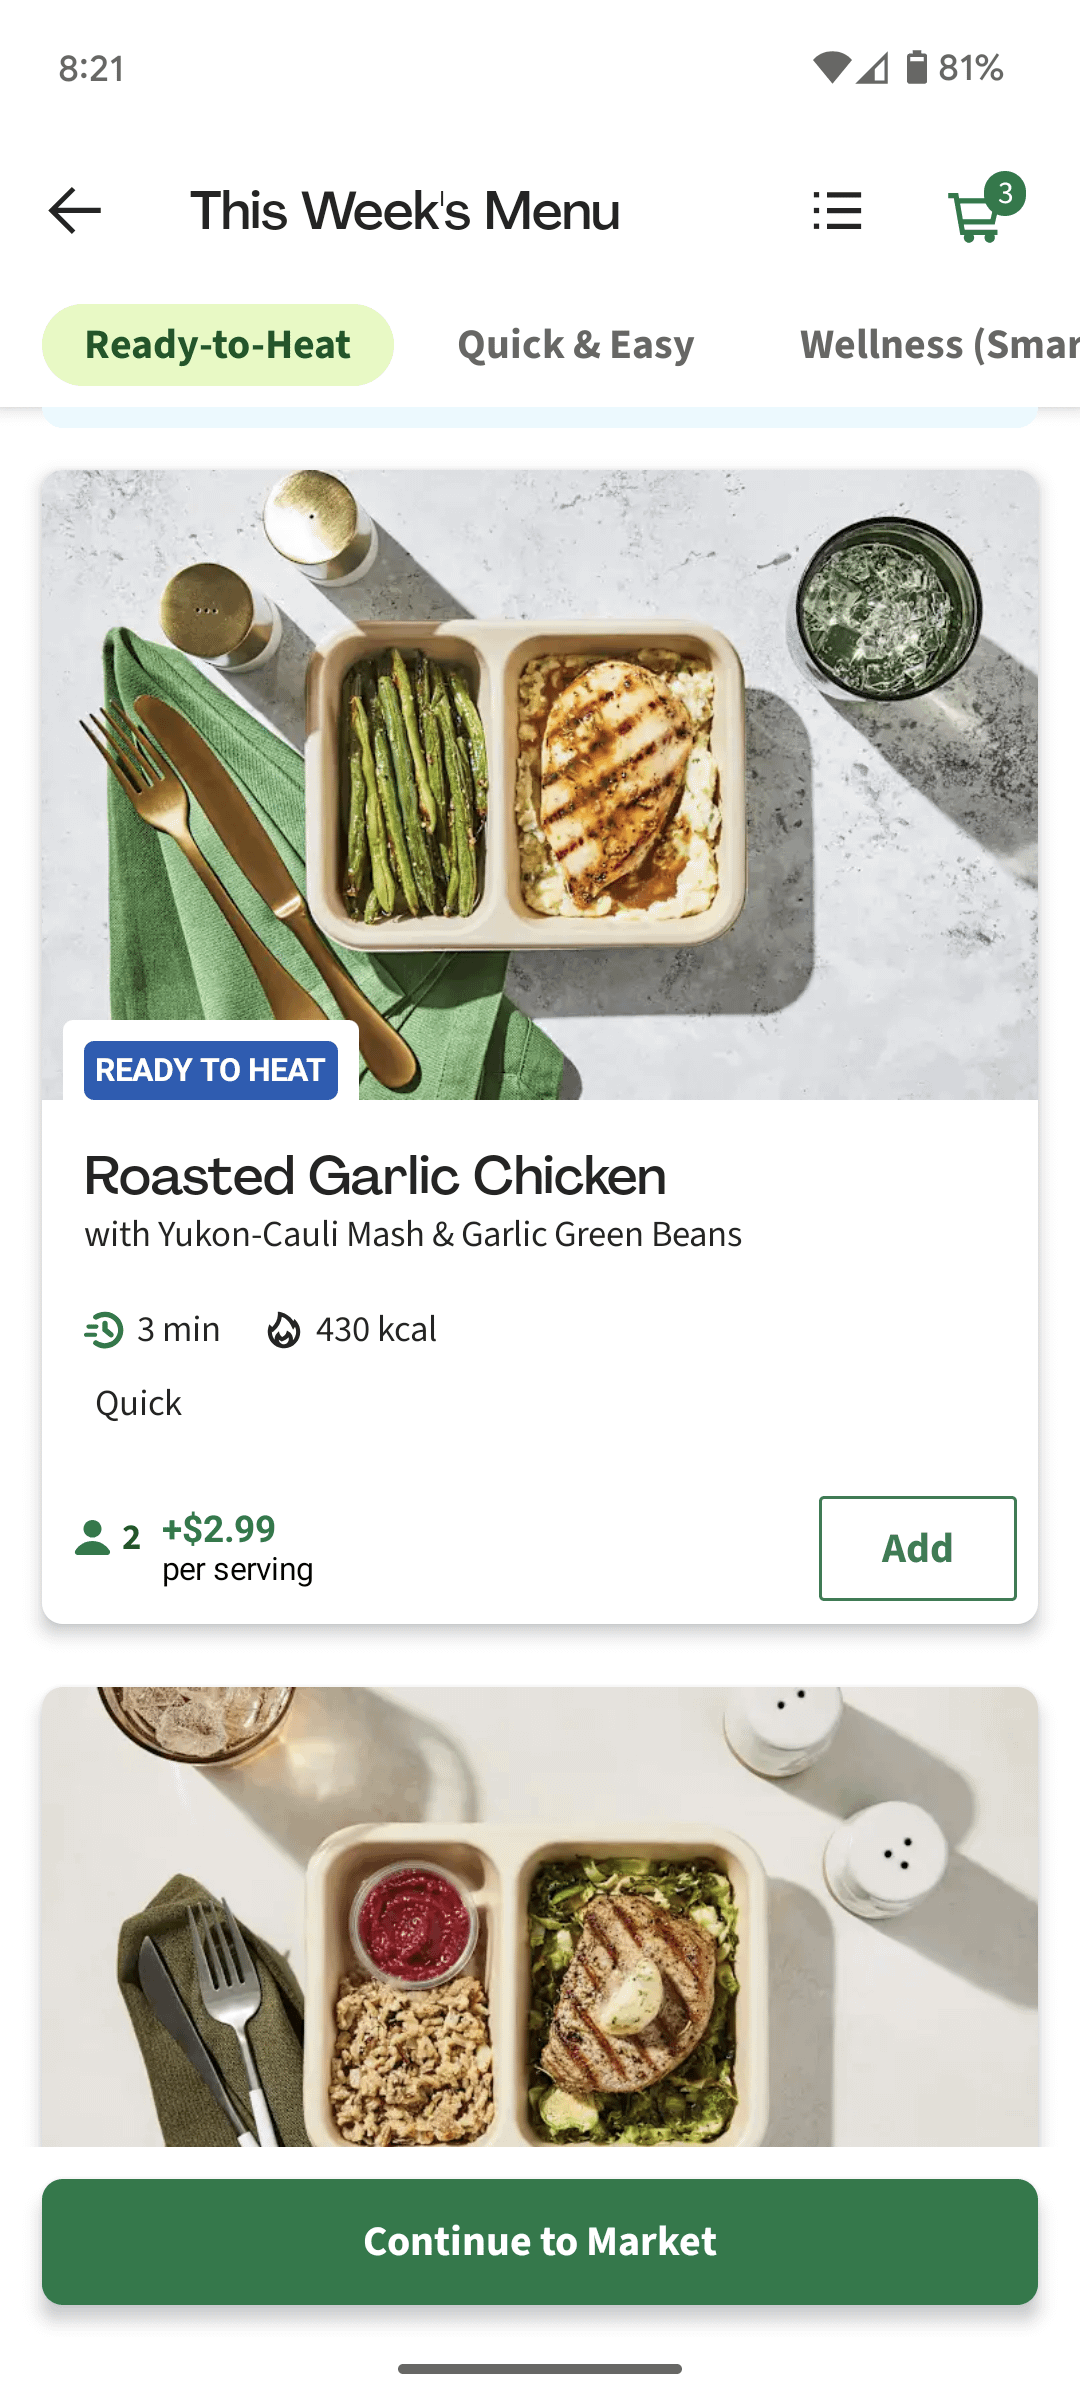Add Roasted Garlic Chicken to box
This screenshot has height=2400, width=1080.
pyautogui.click(x=917, y=1548)
